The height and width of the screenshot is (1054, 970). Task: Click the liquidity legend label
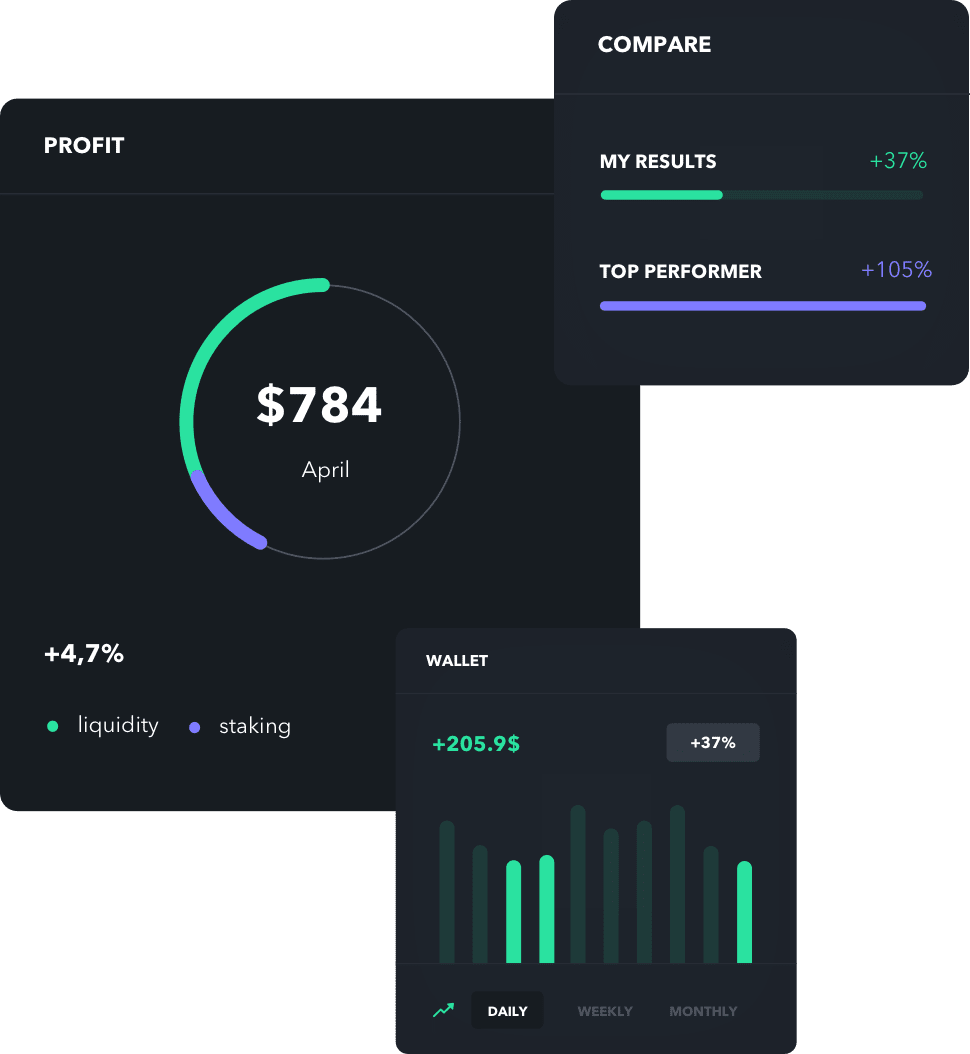118,726
